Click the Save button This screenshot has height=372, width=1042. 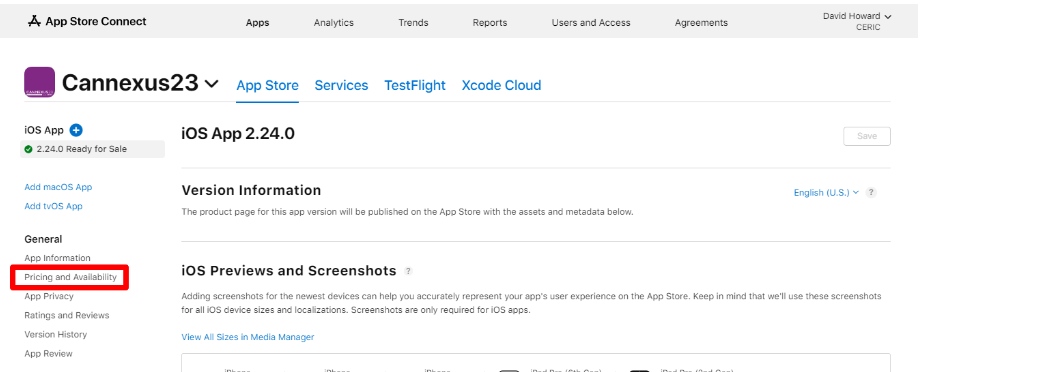tap(867, 136)
